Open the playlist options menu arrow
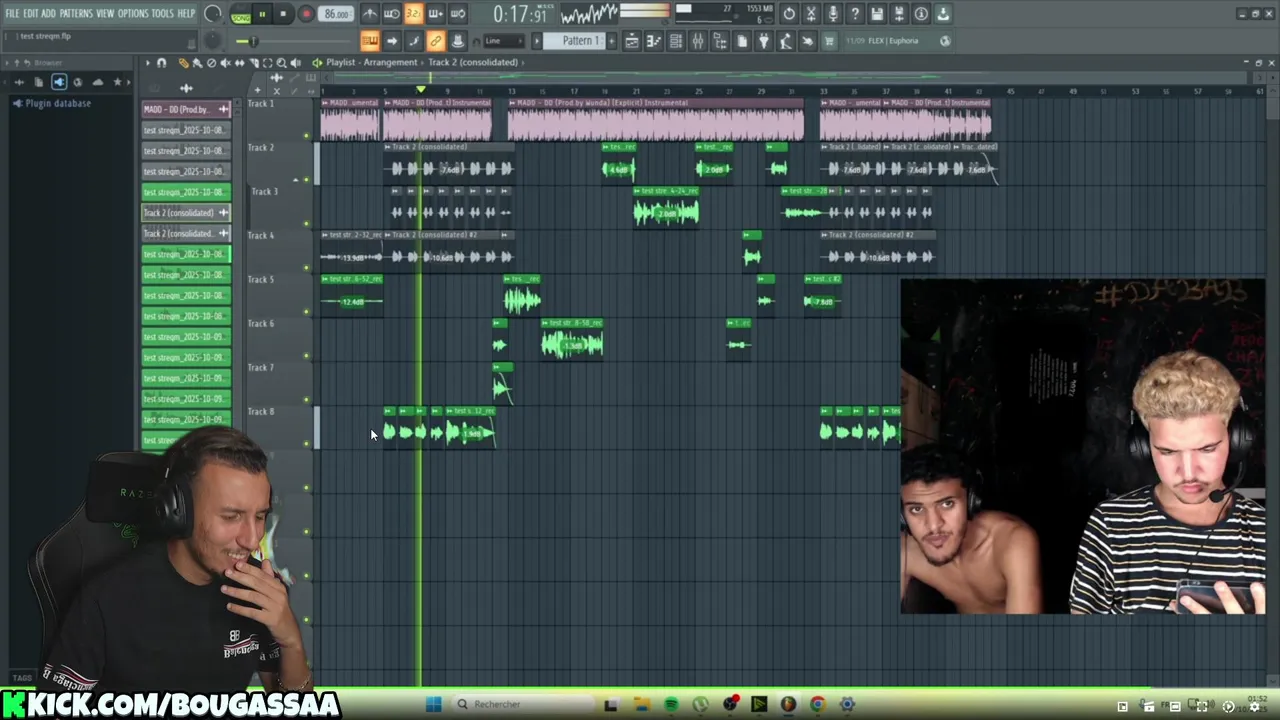This screenshot has height=720, width=1280. coord(147,63)
